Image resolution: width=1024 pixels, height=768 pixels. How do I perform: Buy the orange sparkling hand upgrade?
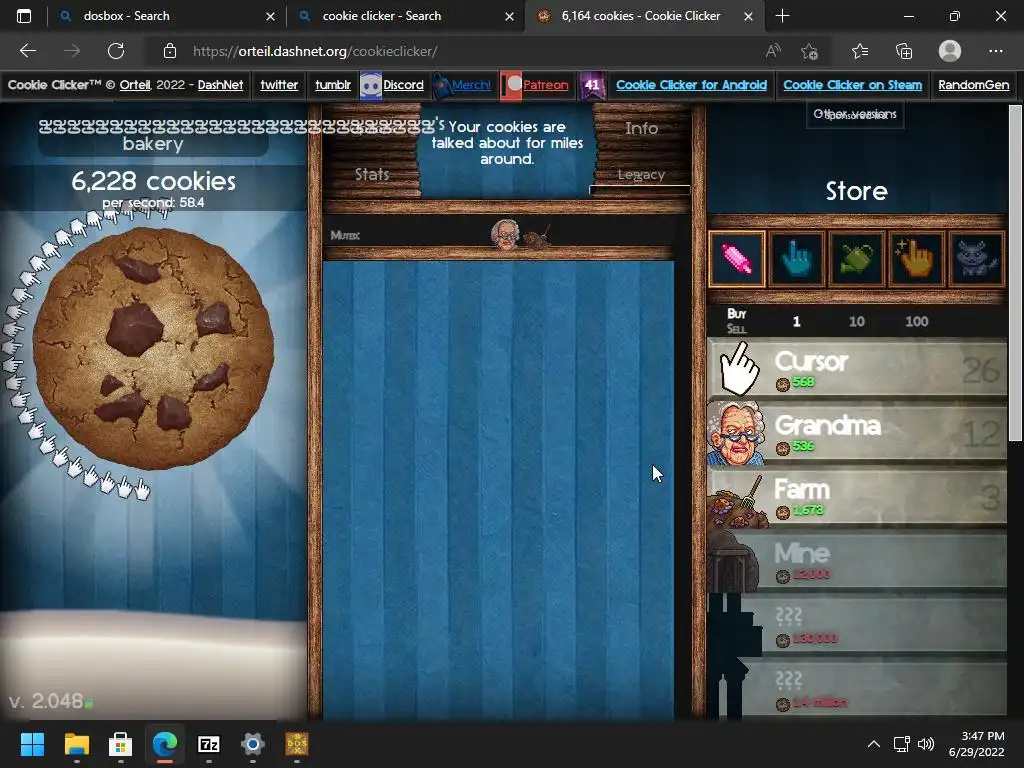coord(916,259)
